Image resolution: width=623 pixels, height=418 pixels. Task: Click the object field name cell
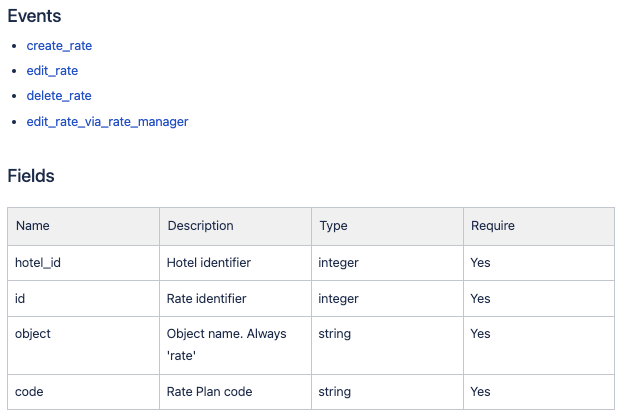click(x=83, y=345)
